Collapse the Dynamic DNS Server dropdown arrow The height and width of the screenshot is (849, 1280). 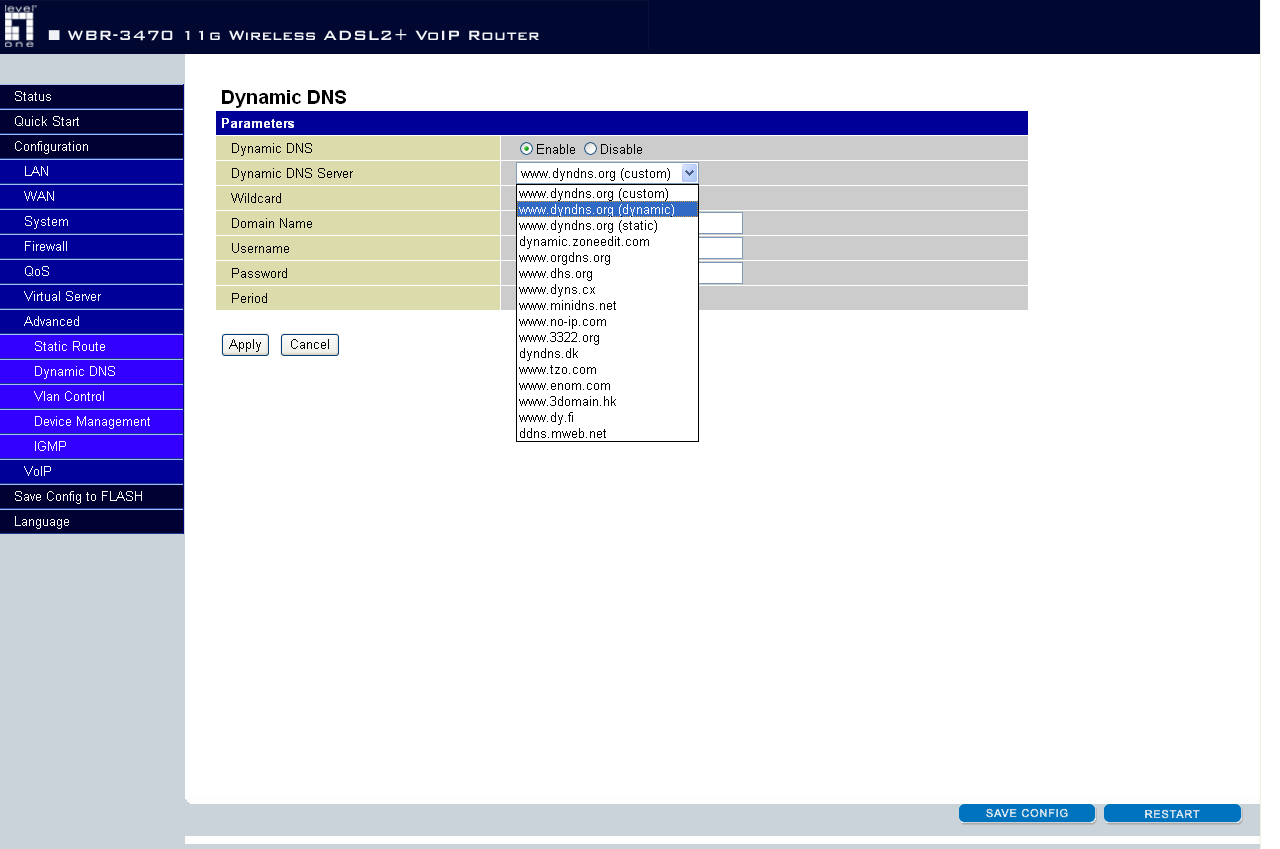coord(689,173)
